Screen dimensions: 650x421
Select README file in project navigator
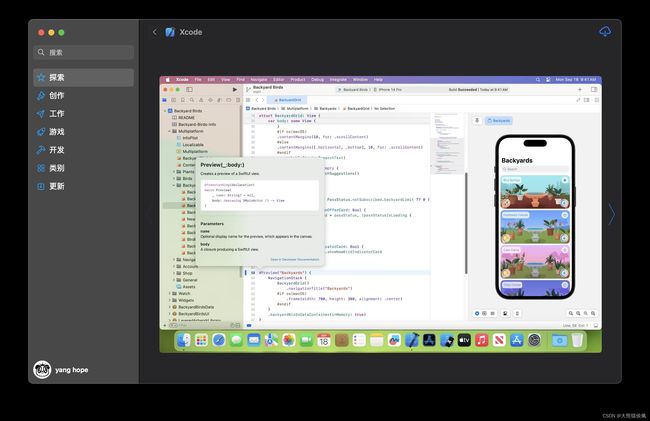tap(184, 118)
